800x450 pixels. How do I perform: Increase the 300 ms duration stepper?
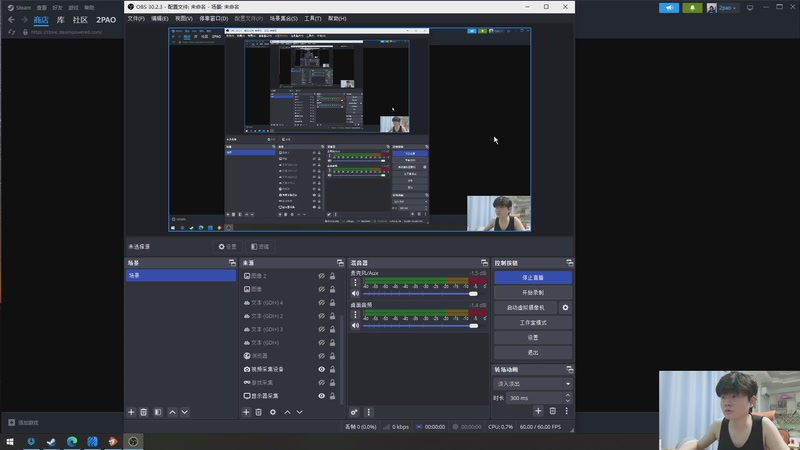pyautogui.click(x=567, y=395)
